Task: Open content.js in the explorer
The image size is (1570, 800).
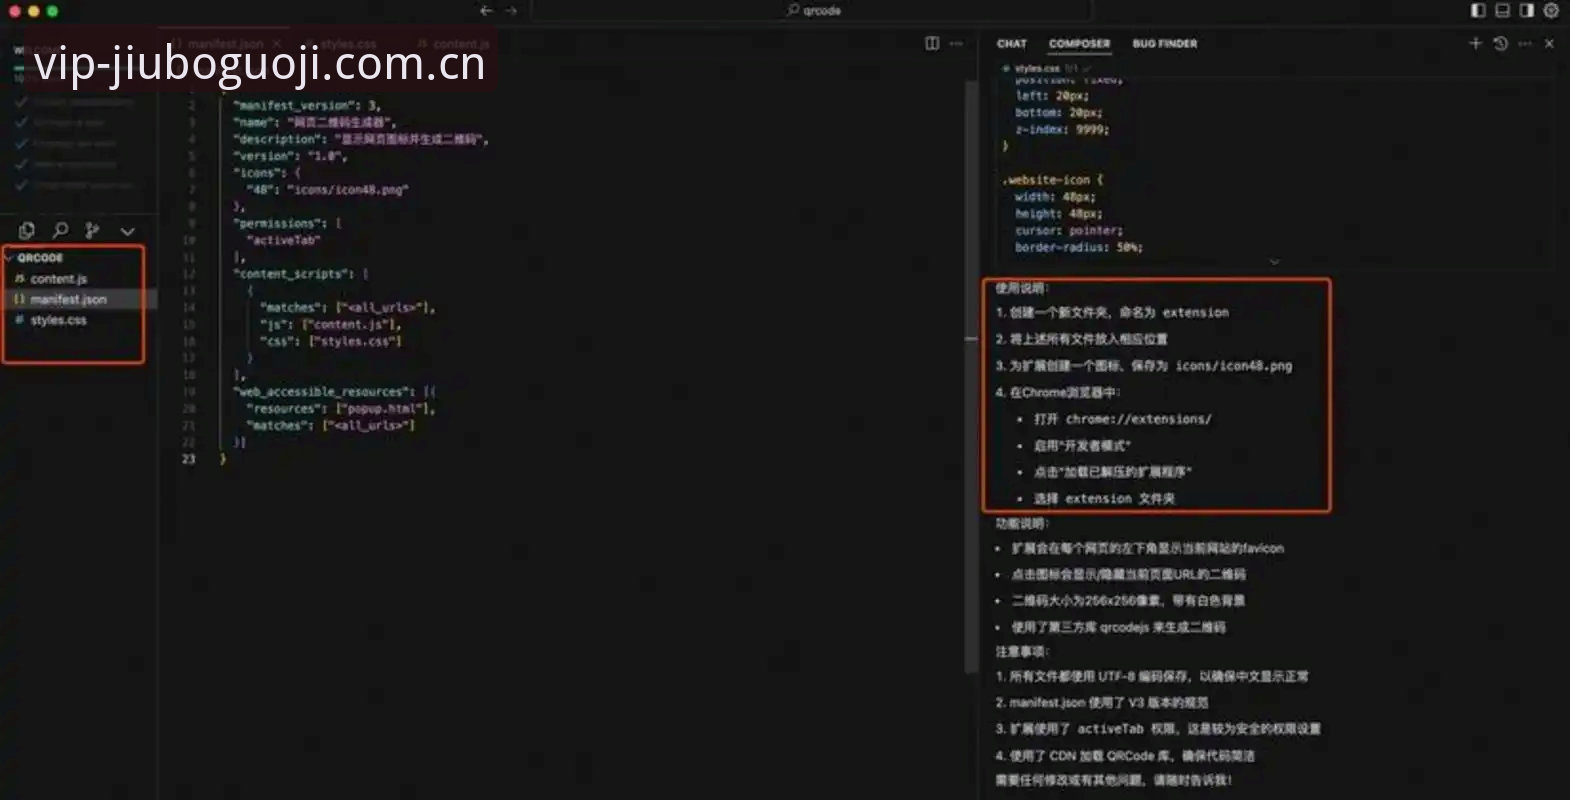Action: pyautogui.click(x=58, y=279)
